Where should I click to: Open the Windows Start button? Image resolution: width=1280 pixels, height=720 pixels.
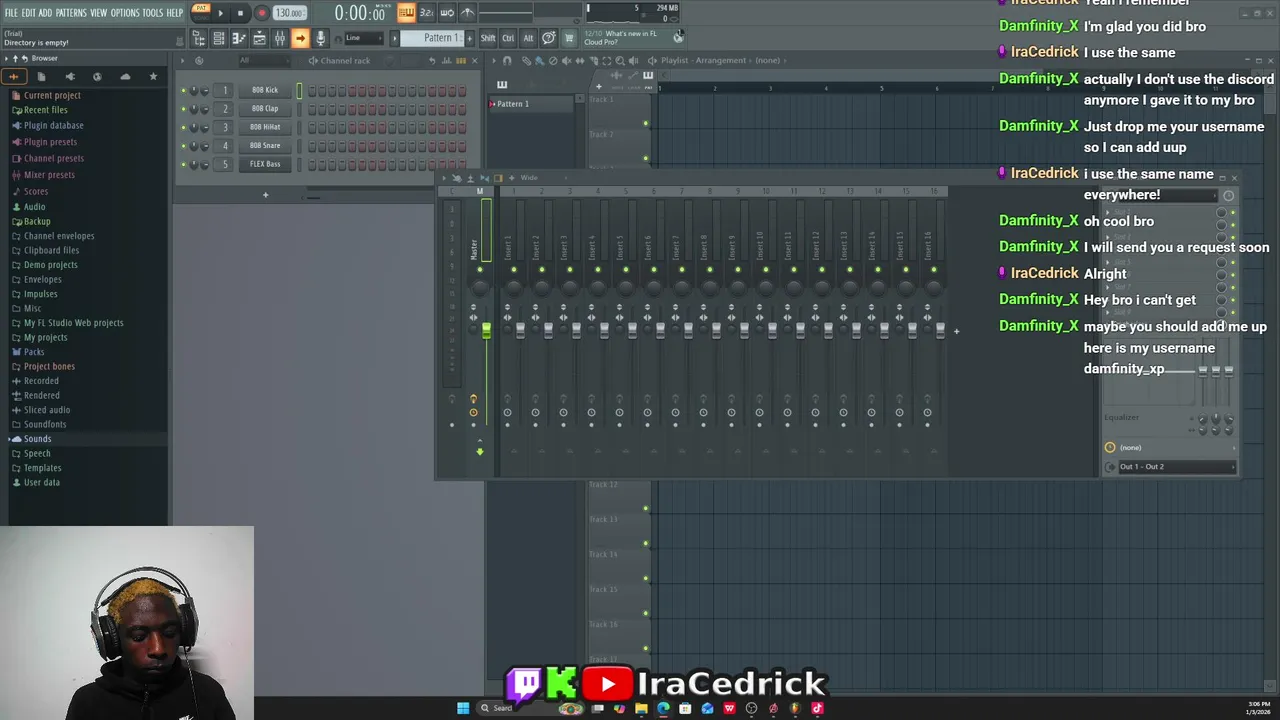pos(463,709)
